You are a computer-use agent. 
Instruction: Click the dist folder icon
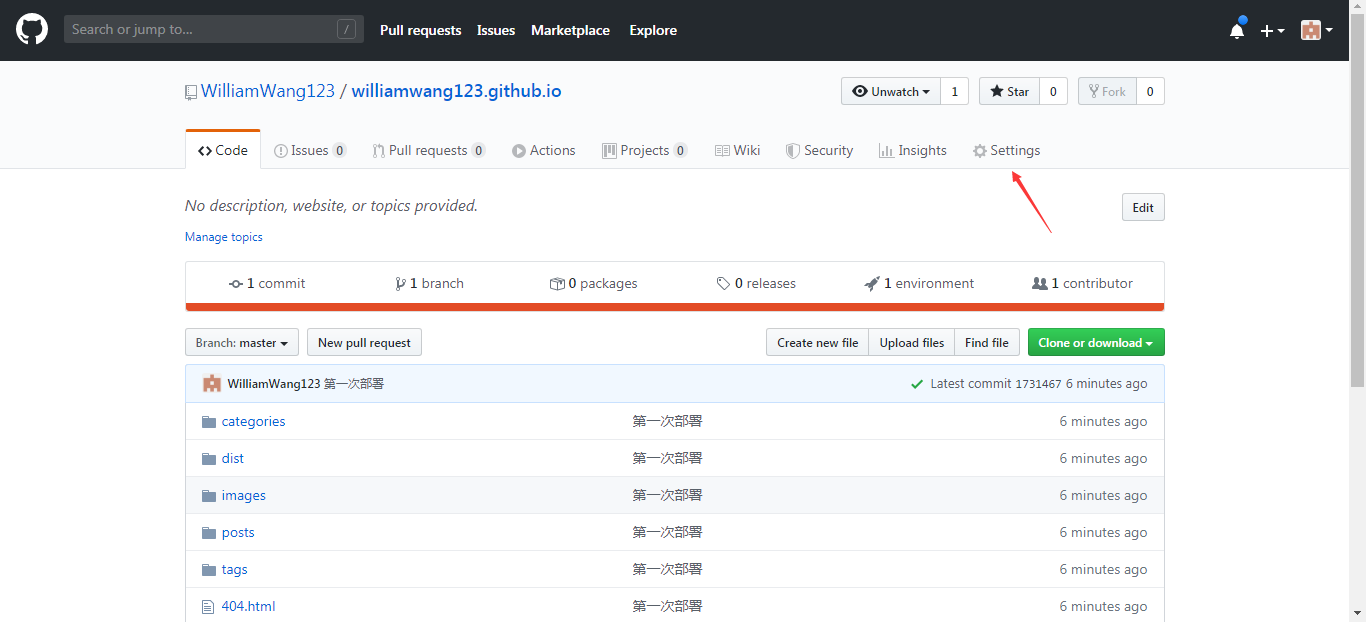[x=209, y=459]
